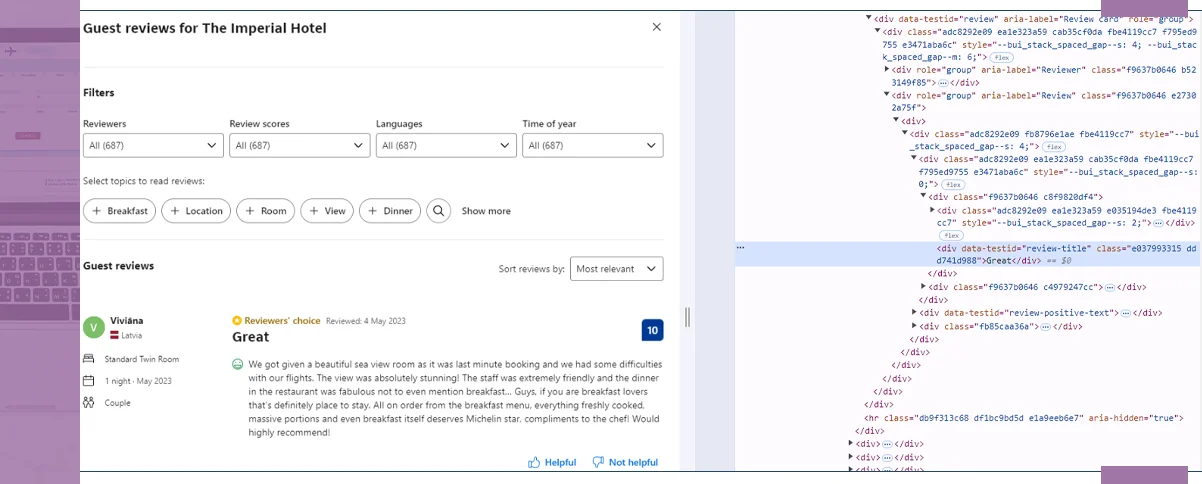
Task: Select the Location topic chip
Action: click(196, 211)
